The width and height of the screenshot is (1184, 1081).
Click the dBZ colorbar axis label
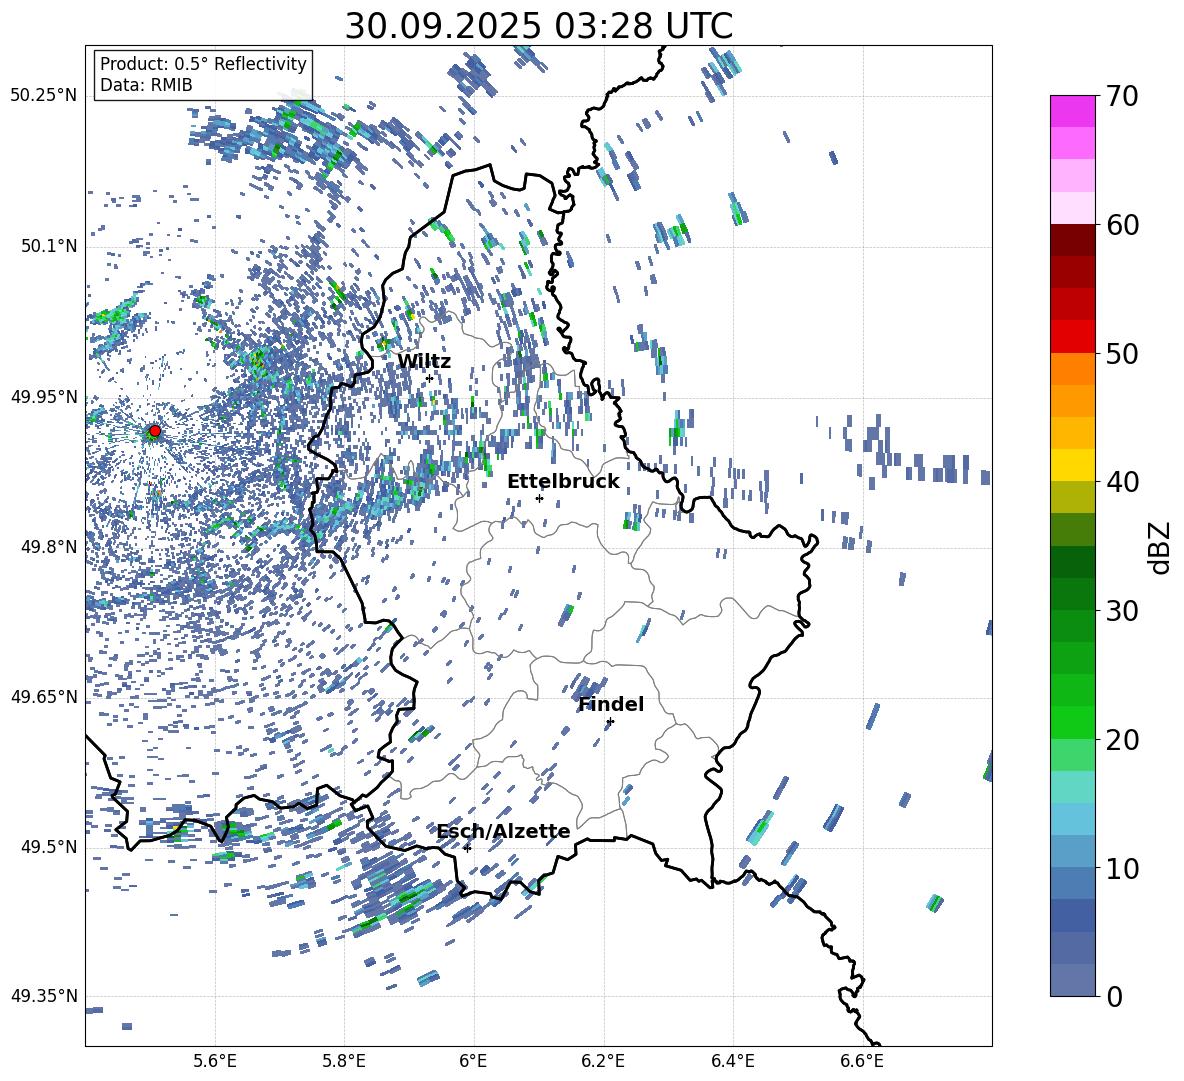click(x=1160, y=547)
